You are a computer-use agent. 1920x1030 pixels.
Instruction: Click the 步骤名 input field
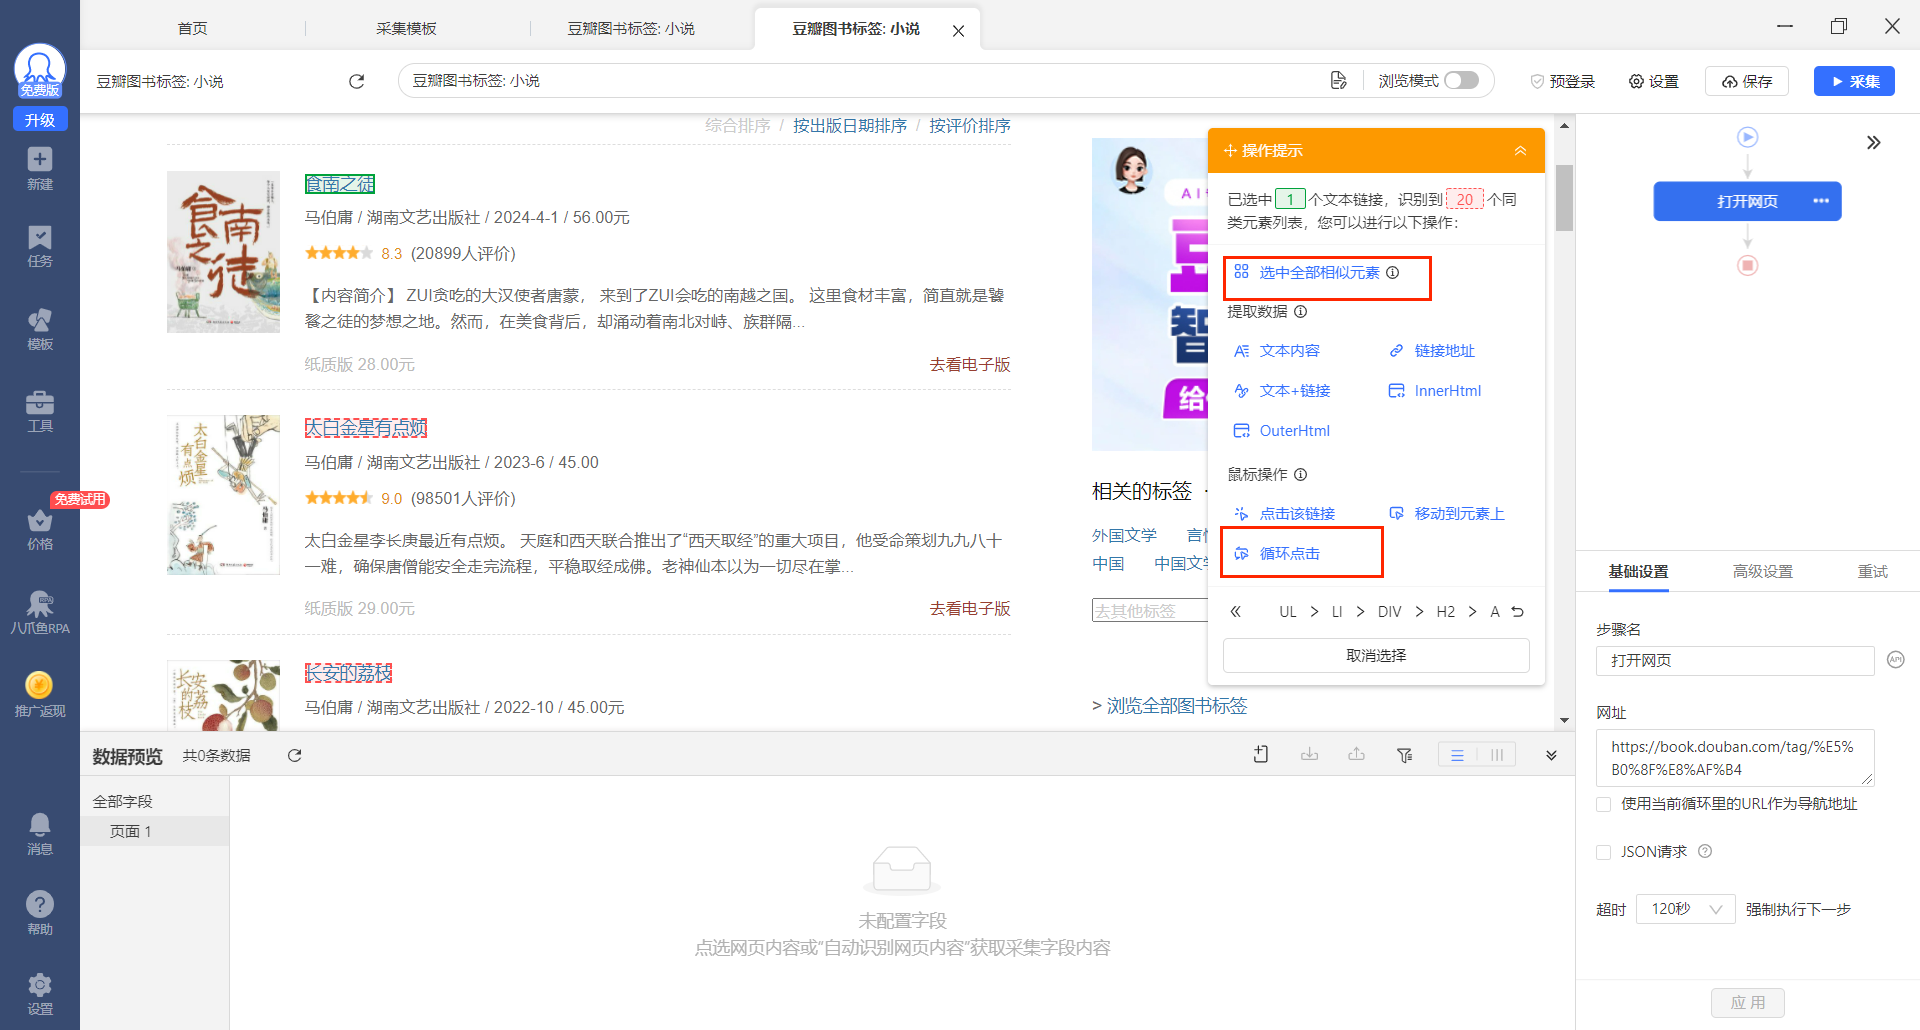pos(1735,660)
